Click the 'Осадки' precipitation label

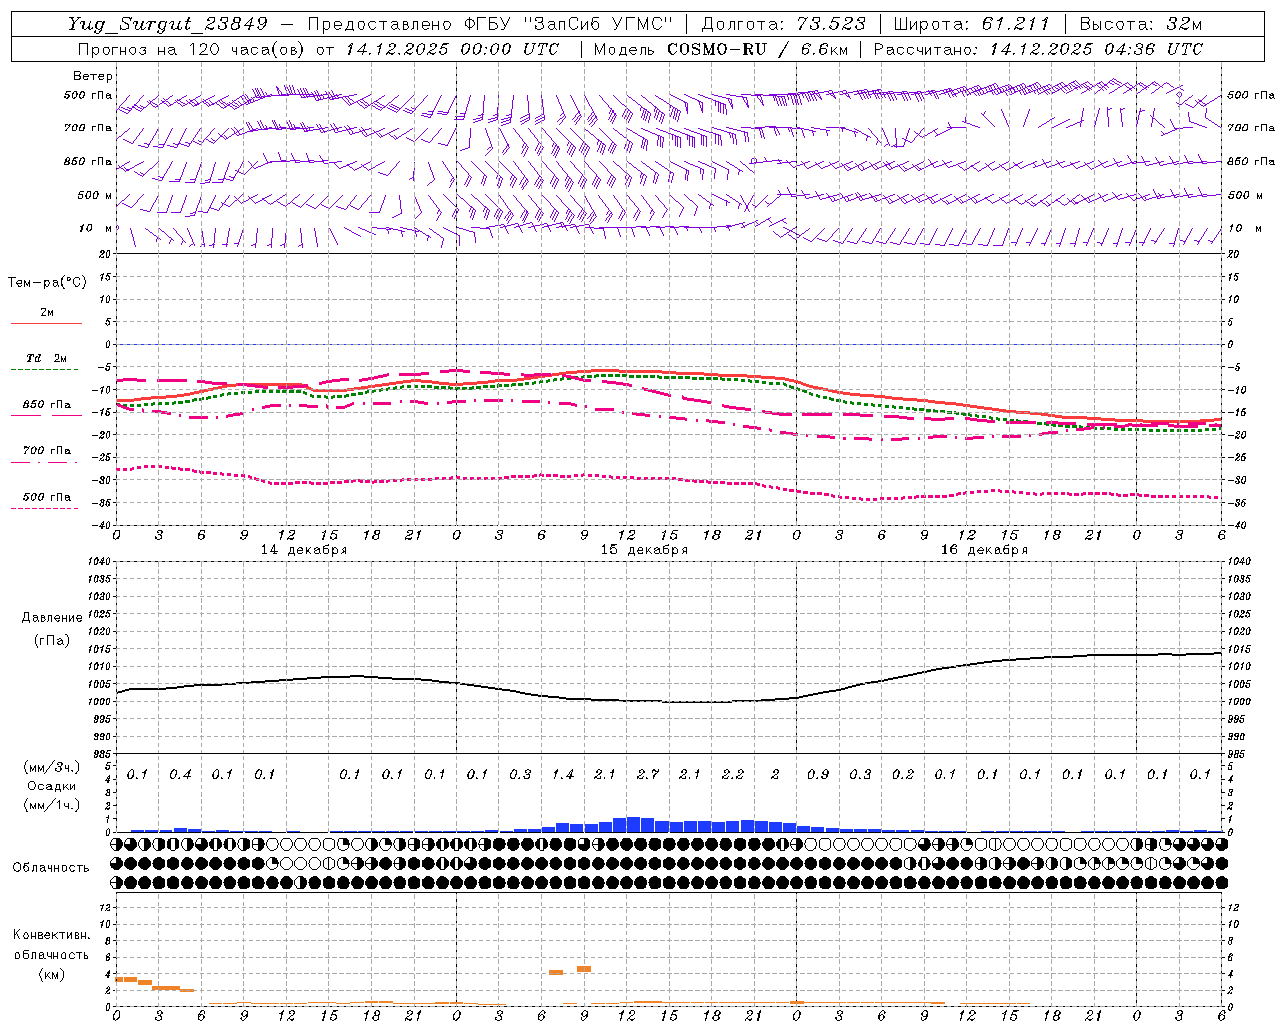tap(50, 786)
